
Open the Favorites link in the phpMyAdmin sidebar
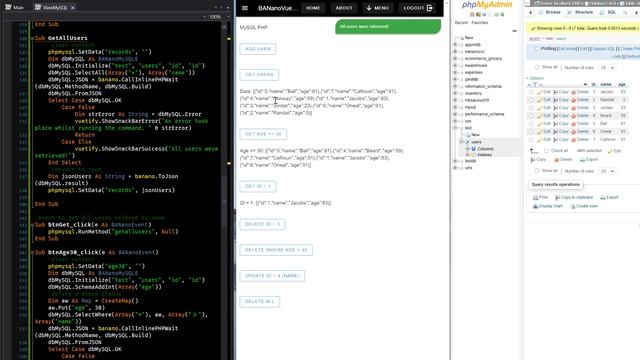480,23
